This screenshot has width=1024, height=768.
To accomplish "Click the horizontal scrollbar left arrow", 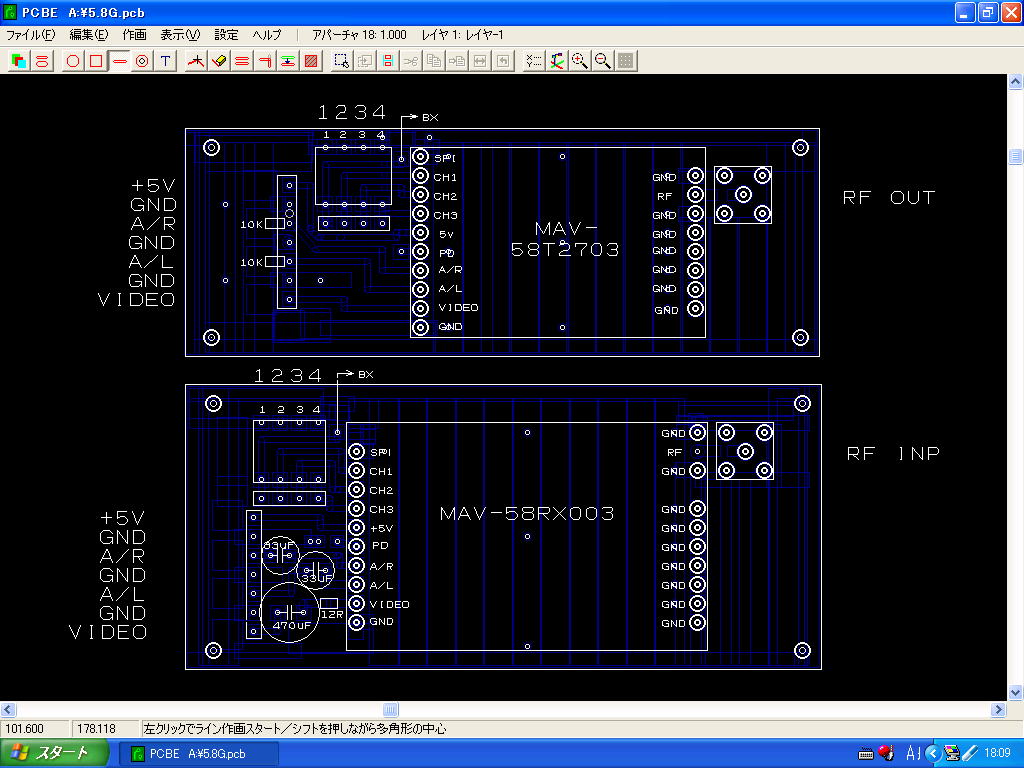I will 8,709.
